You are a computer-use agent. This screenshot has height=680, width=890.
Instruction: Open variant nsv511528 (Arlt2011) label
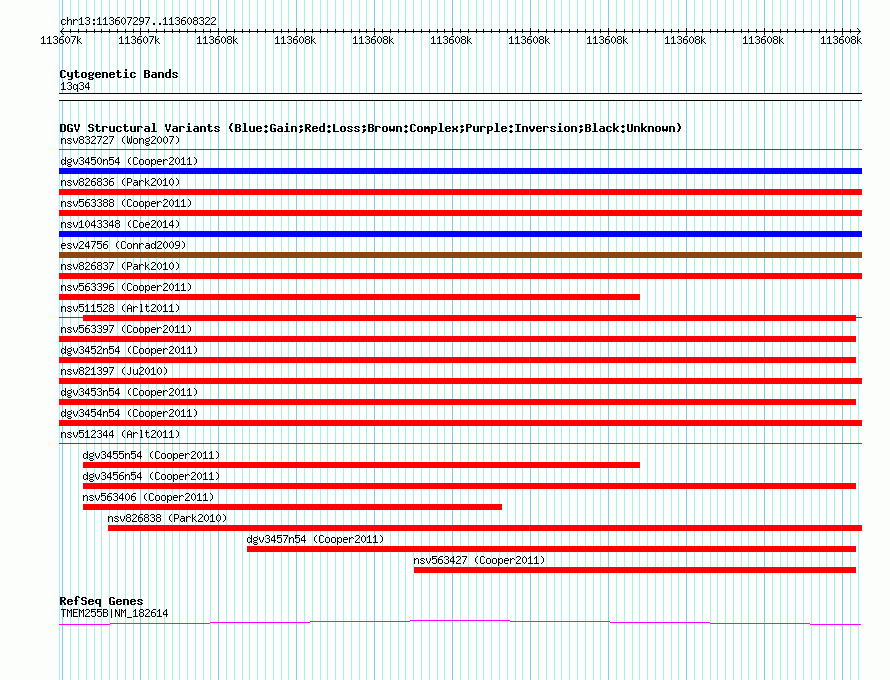(120, 308)
